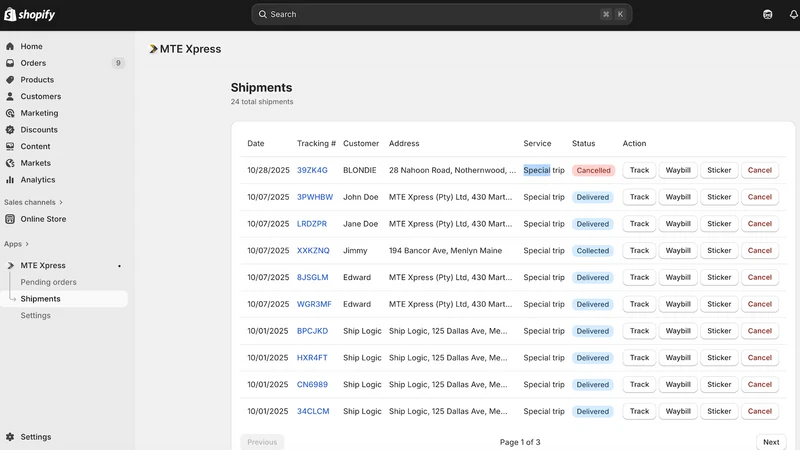The width and height of the screenshot is (800, 450).
Task: Click customer name John Doe
Action: pyautogui.click(x=361, y=197)
